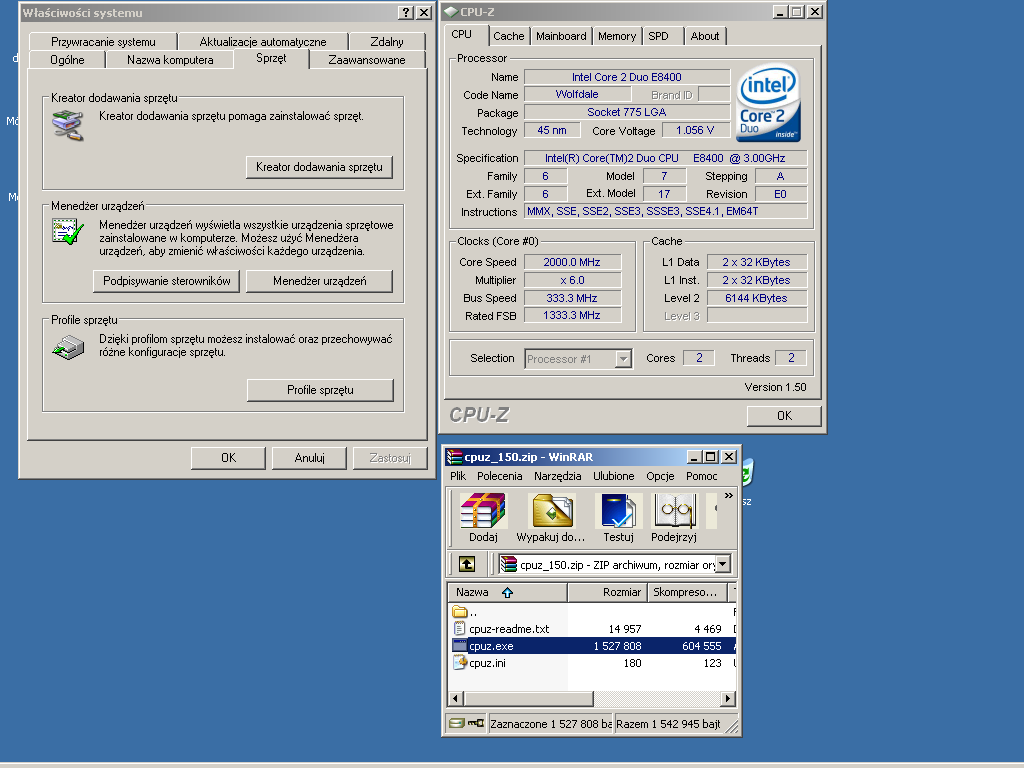Click Kreator dodawania sprzętu button
This screenshot has height=768, width=1024.
[x=319, y=167]
